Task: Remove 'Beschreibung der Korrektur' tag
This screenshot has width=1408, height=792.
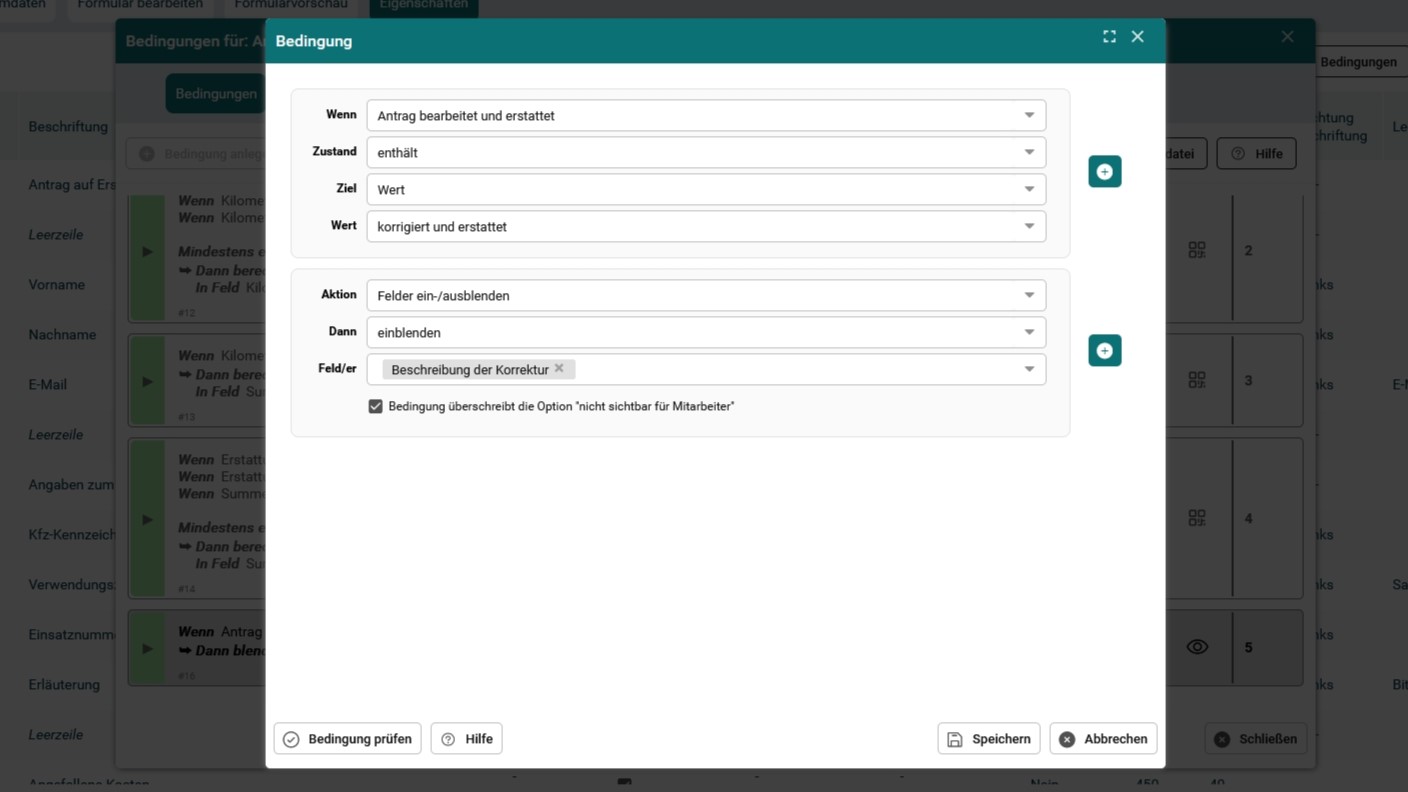Action: (559, 369)
